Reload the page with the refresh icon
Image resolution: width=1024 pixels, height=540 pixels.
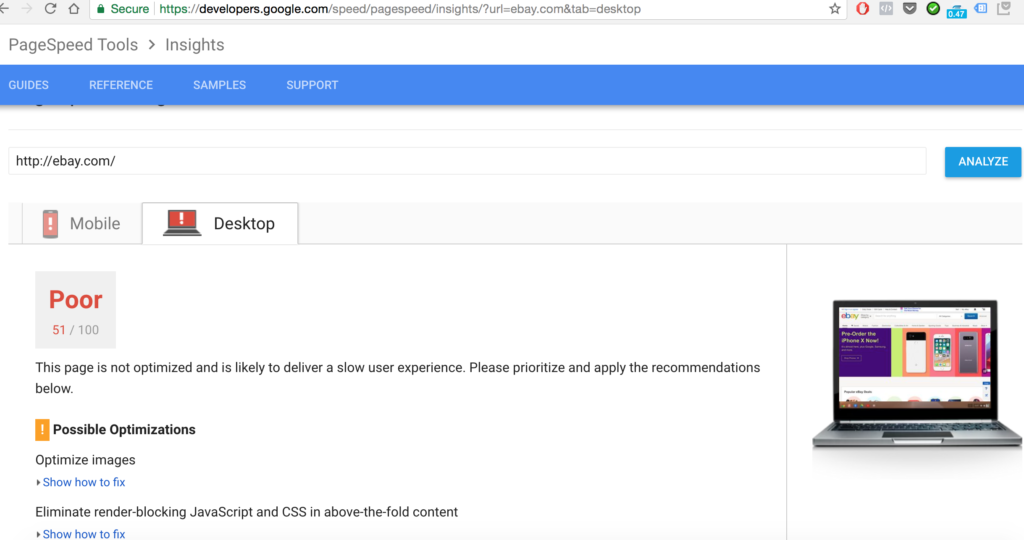(x=50, y=9)
